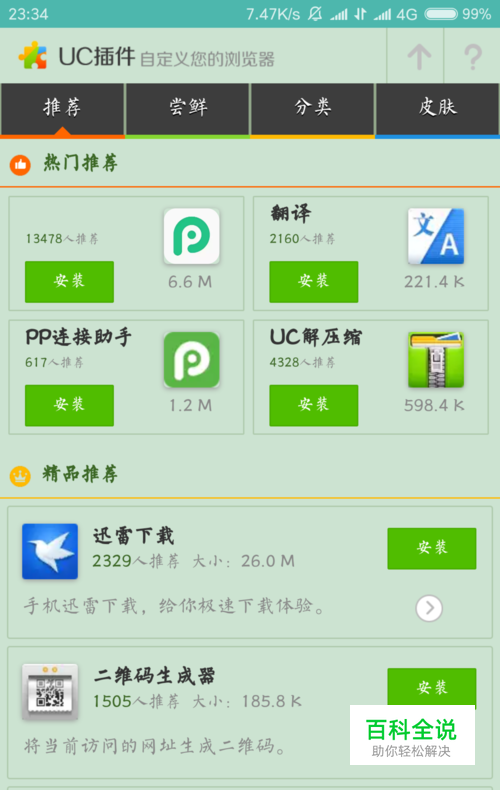Tap the UC插件 puzzle-piece logo
The width and height of the screenshot is (500, 790).
(x=33, y=55)
